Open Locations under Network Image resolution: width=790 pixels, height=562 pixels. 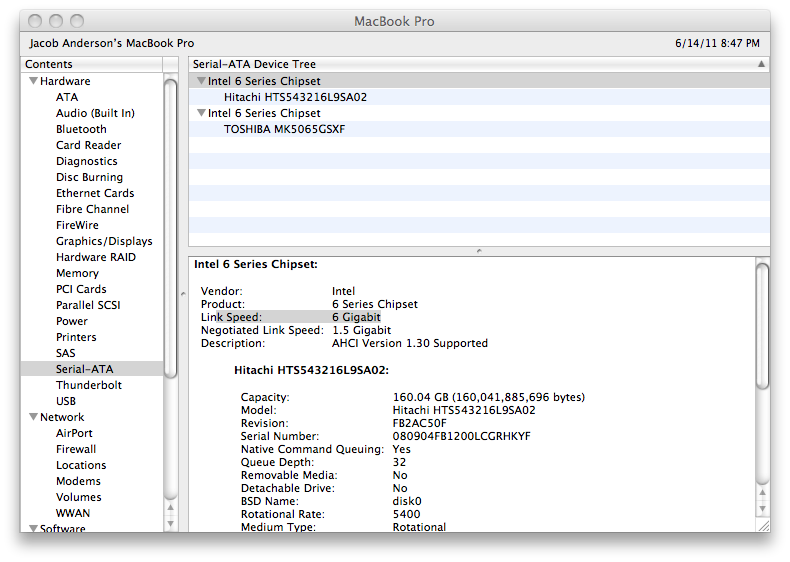81,465
